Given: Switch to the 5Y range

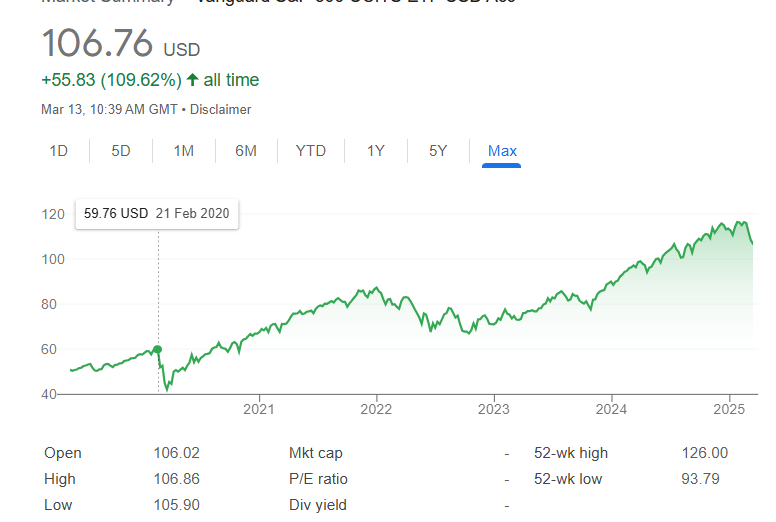Looking at the screenshot, I should pos(438,150).
